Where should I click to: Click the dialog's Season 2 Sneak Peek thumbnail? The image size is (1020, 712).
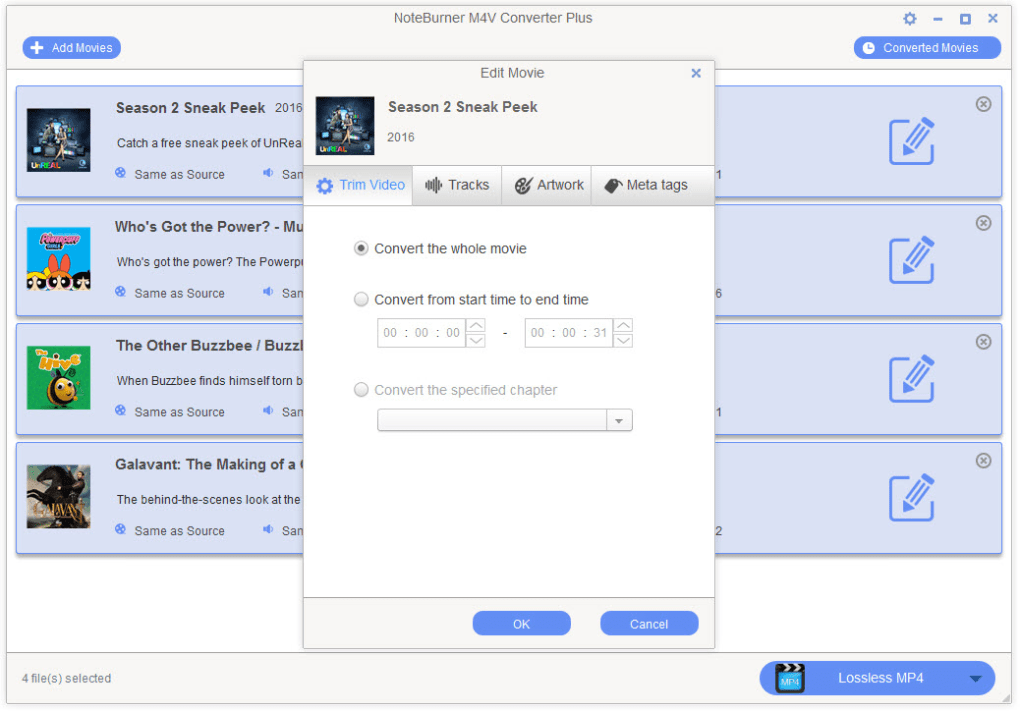(x=345, y=125)
